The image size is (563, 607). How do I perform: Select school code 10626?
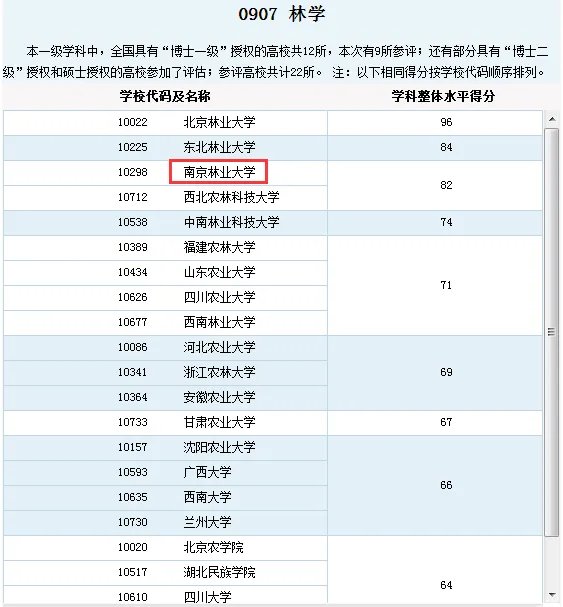(x=133, y=297)
